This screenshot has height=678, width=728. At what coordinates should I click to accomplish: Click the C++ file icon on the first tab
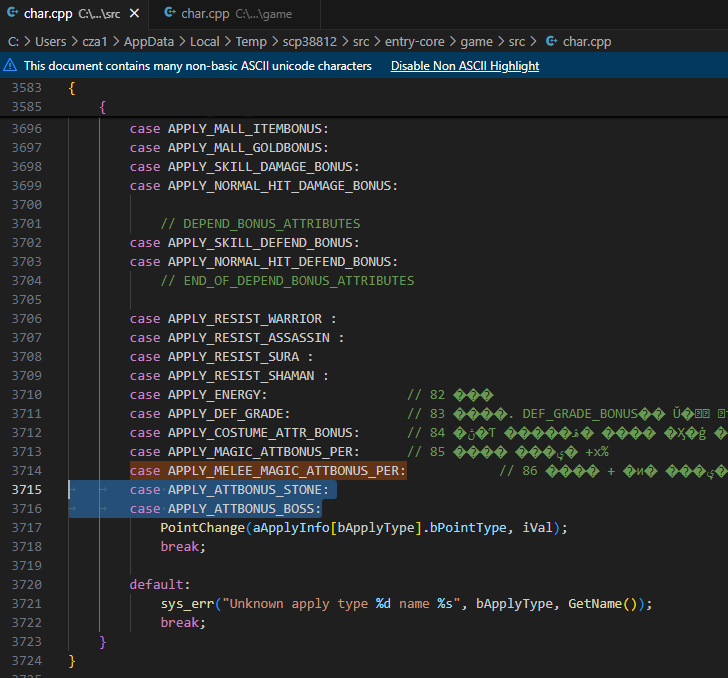13,14
